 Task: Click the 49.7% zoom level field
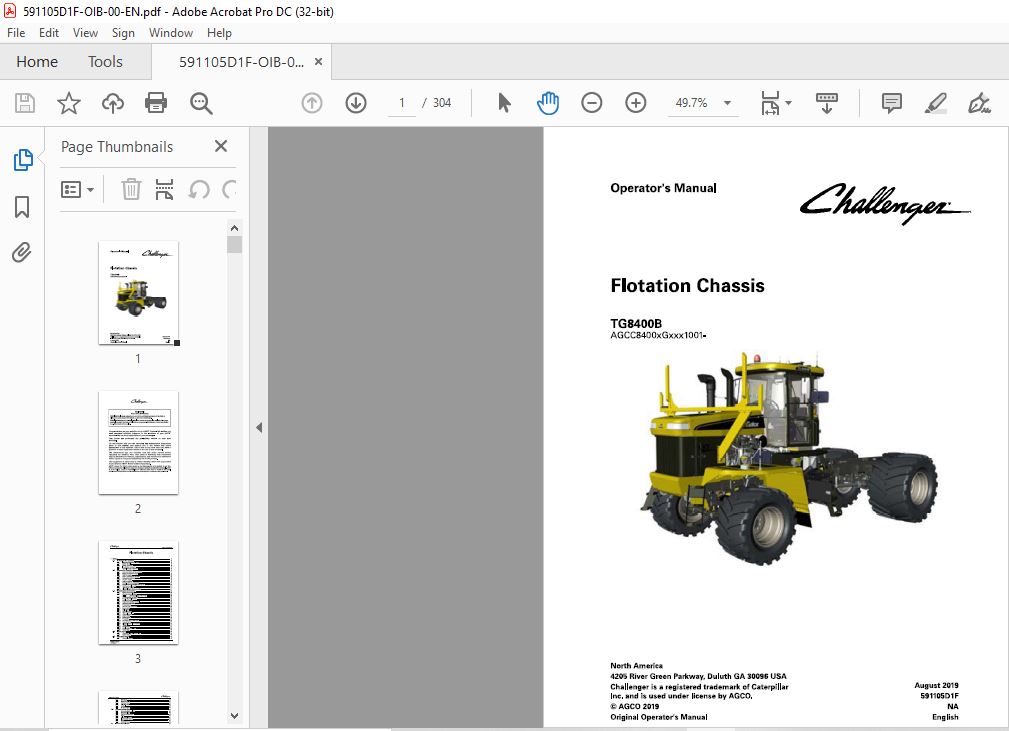point(692,103)
